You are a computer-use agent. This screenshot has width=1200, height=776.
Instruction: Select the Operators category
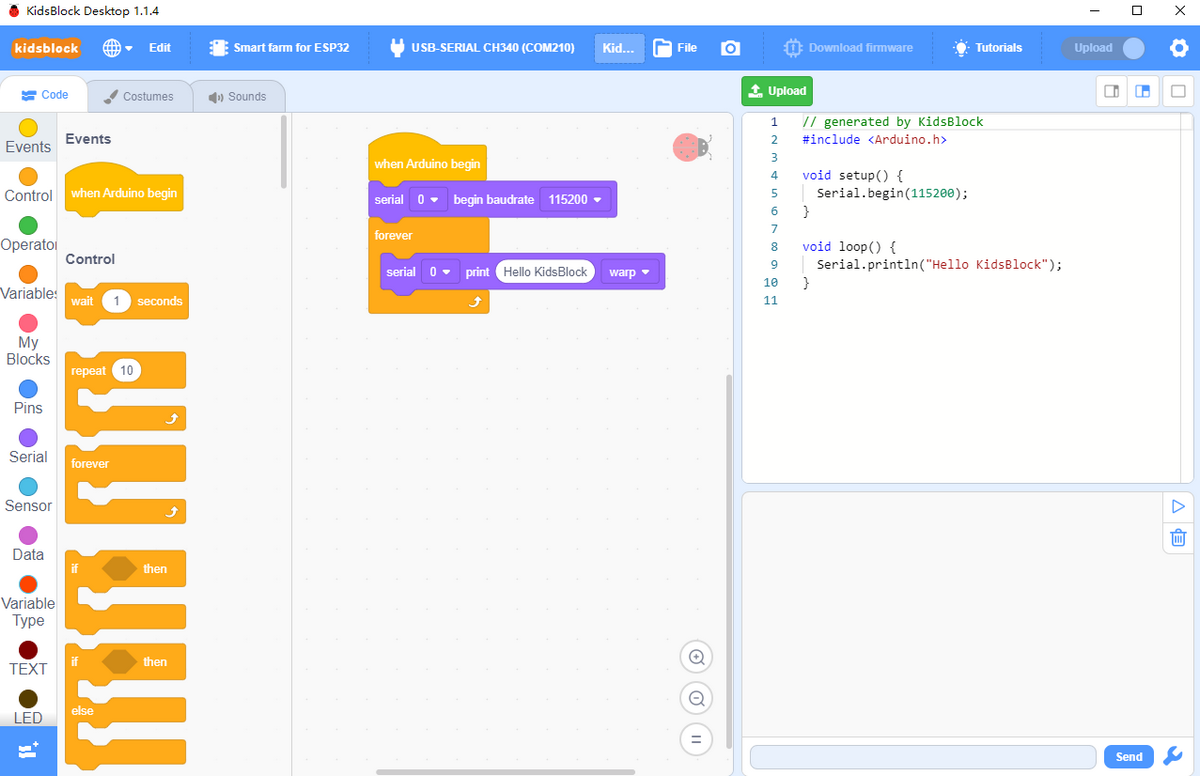point(28,235)
